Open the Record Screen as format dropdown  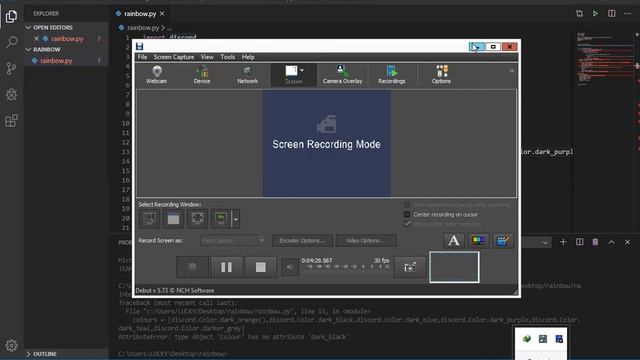[x=233, y=241]
